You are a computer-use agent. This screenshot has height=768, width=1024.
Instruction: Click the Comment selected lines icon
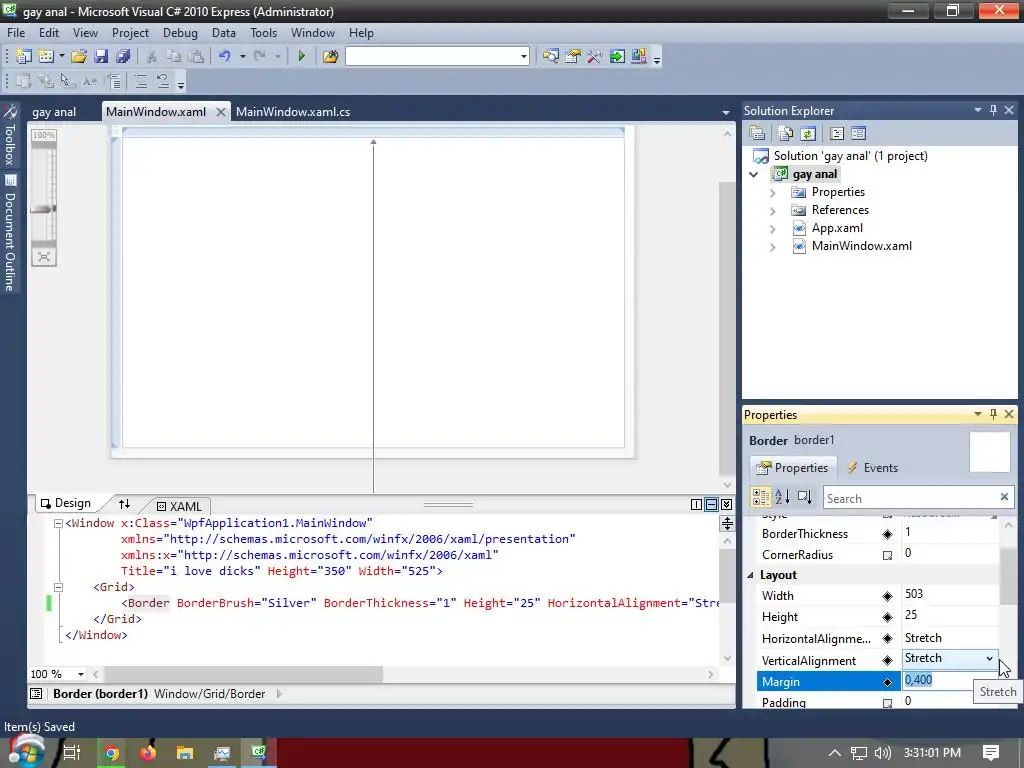coord(140,81)
